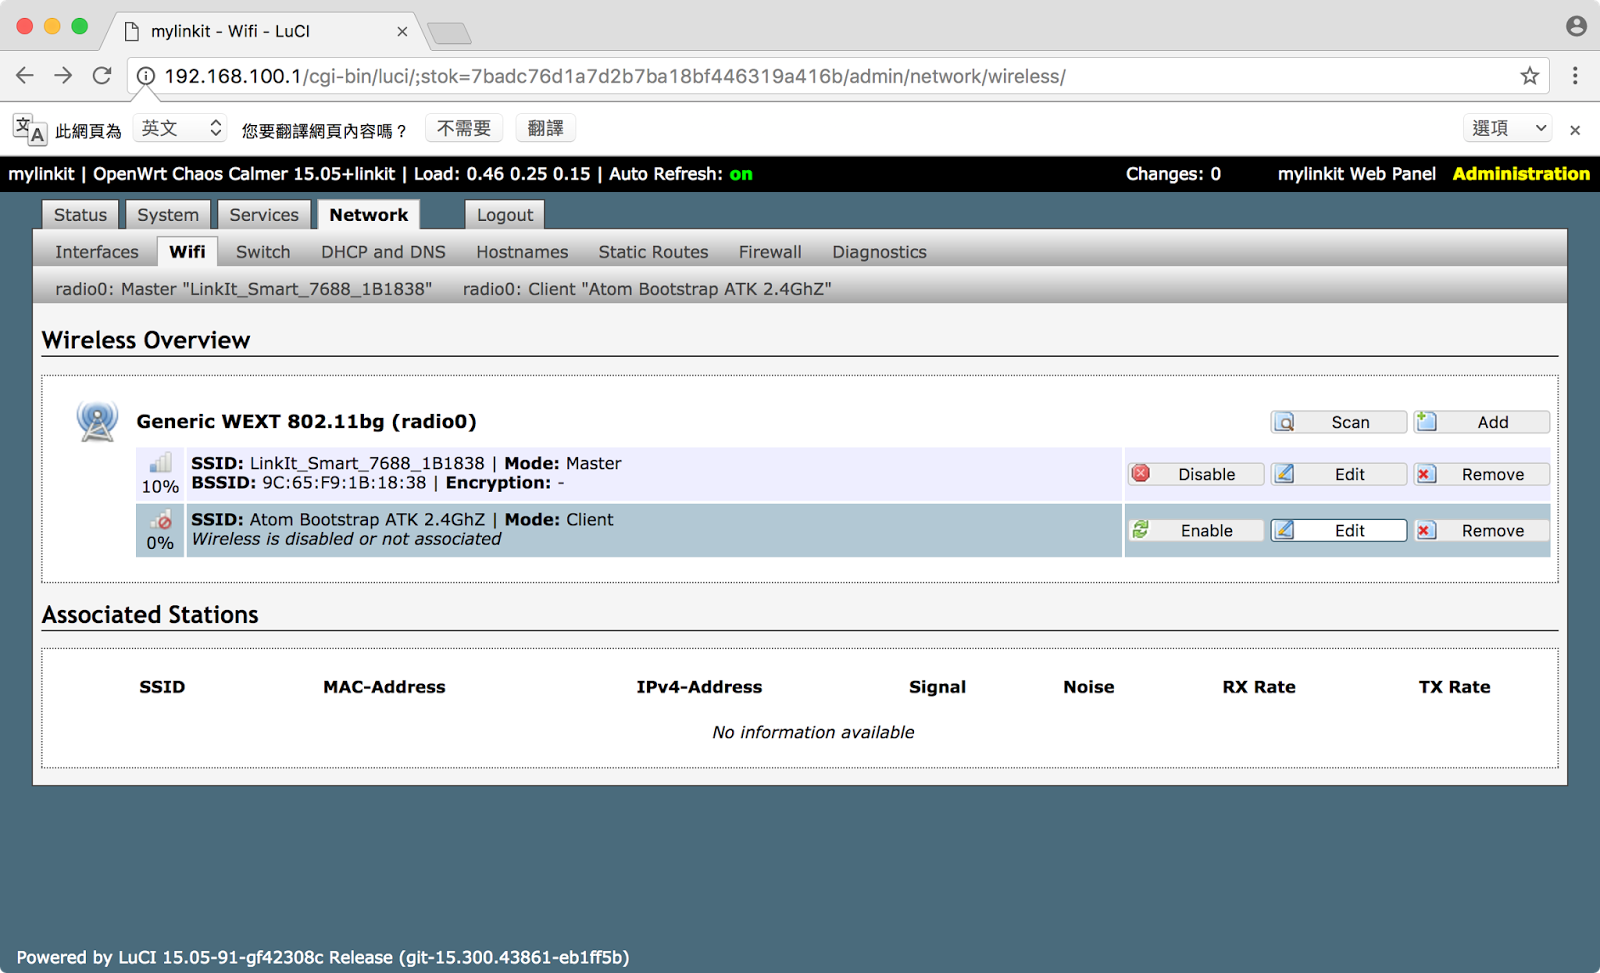Screen dimensions: 1600x973
Task: Open the 選項 options dropdown
Action: (x=1506, y=128)
